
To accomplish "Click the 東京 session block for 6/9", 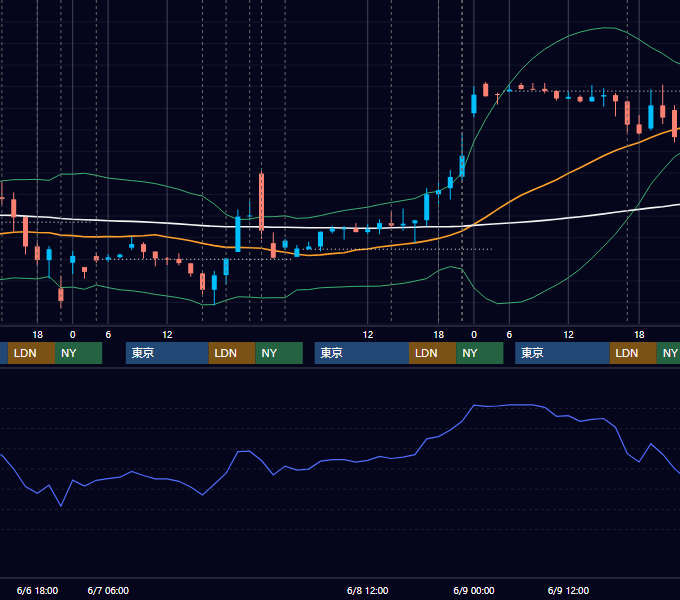I will pyautogui.click(x=562, y=353).
